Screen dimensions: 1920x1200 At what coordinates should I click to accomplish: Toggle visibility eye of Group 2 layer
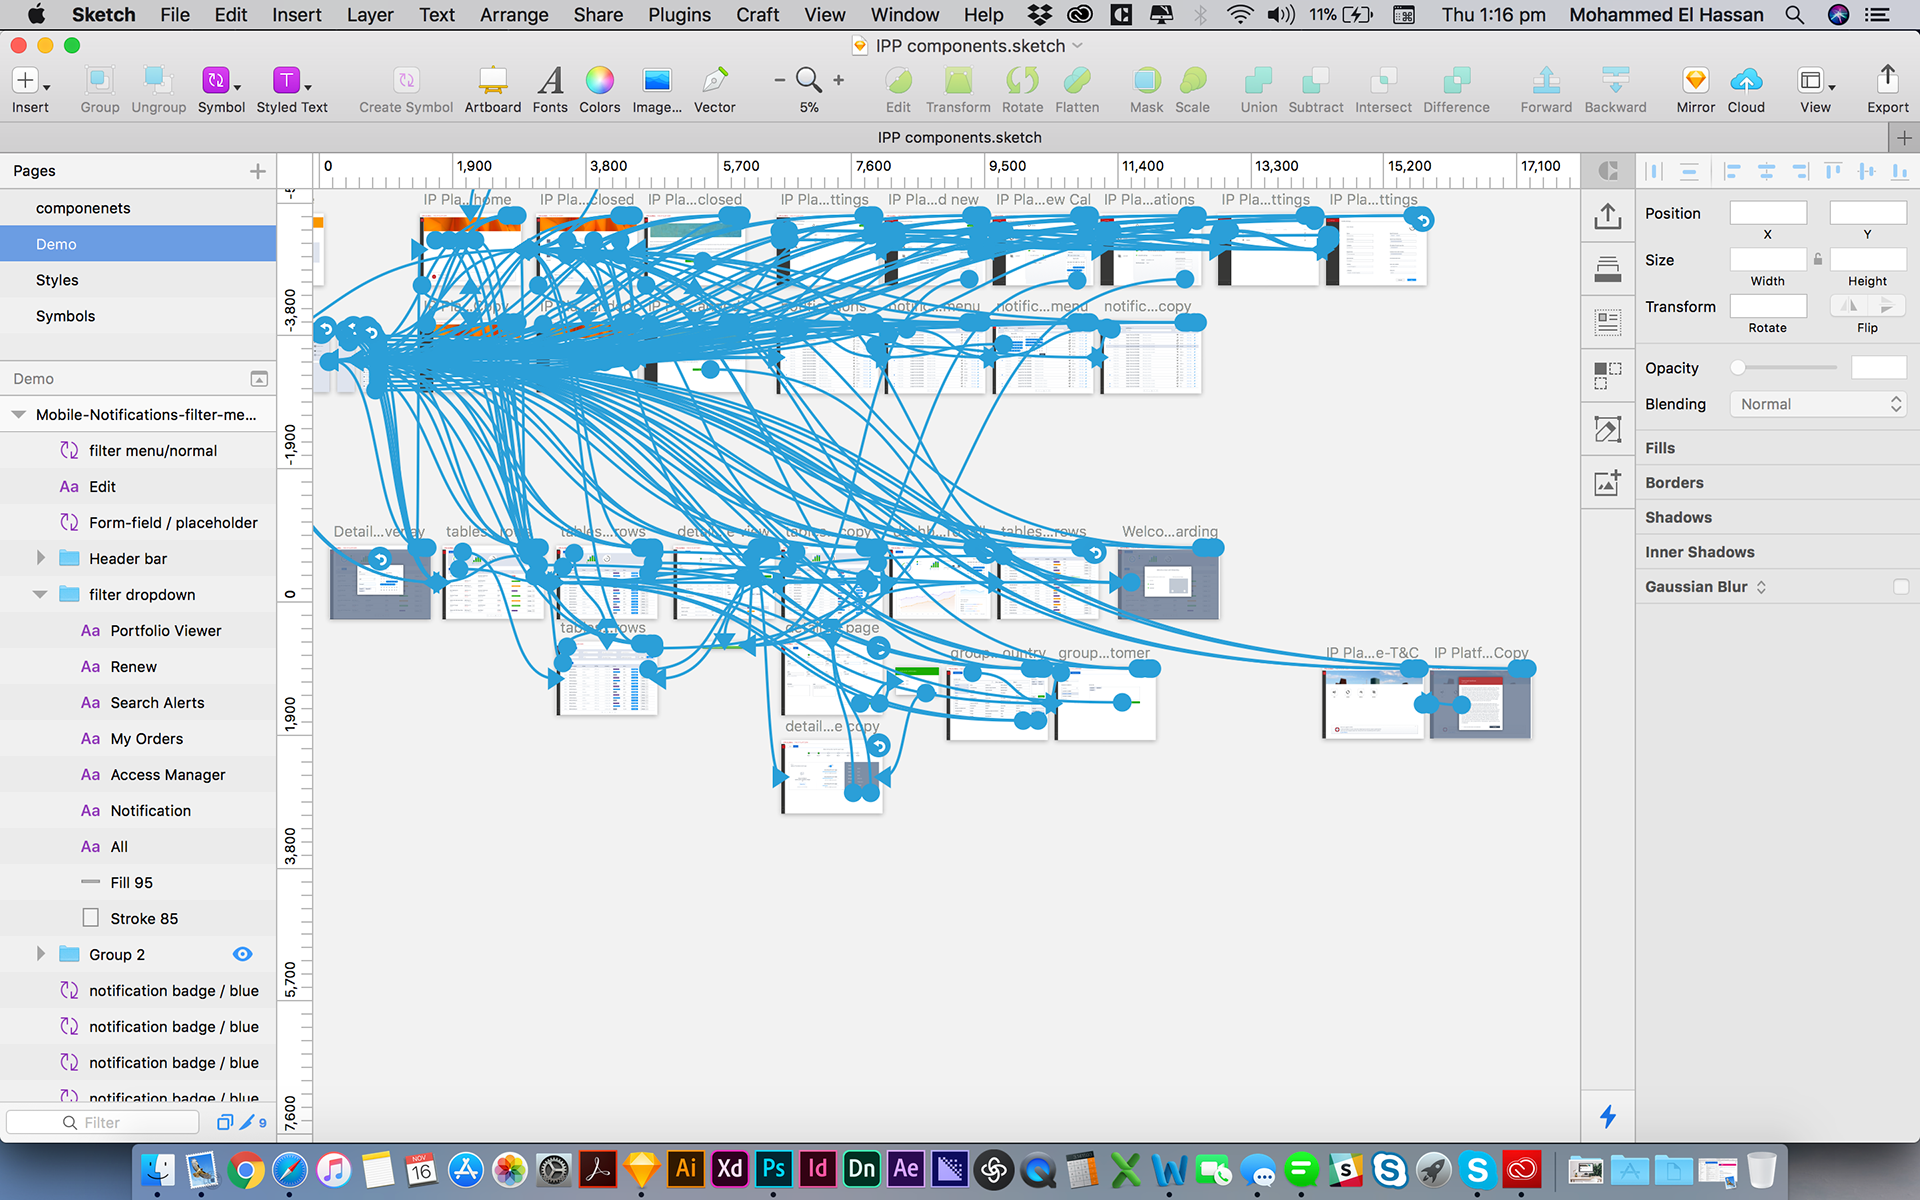point(242,954)
